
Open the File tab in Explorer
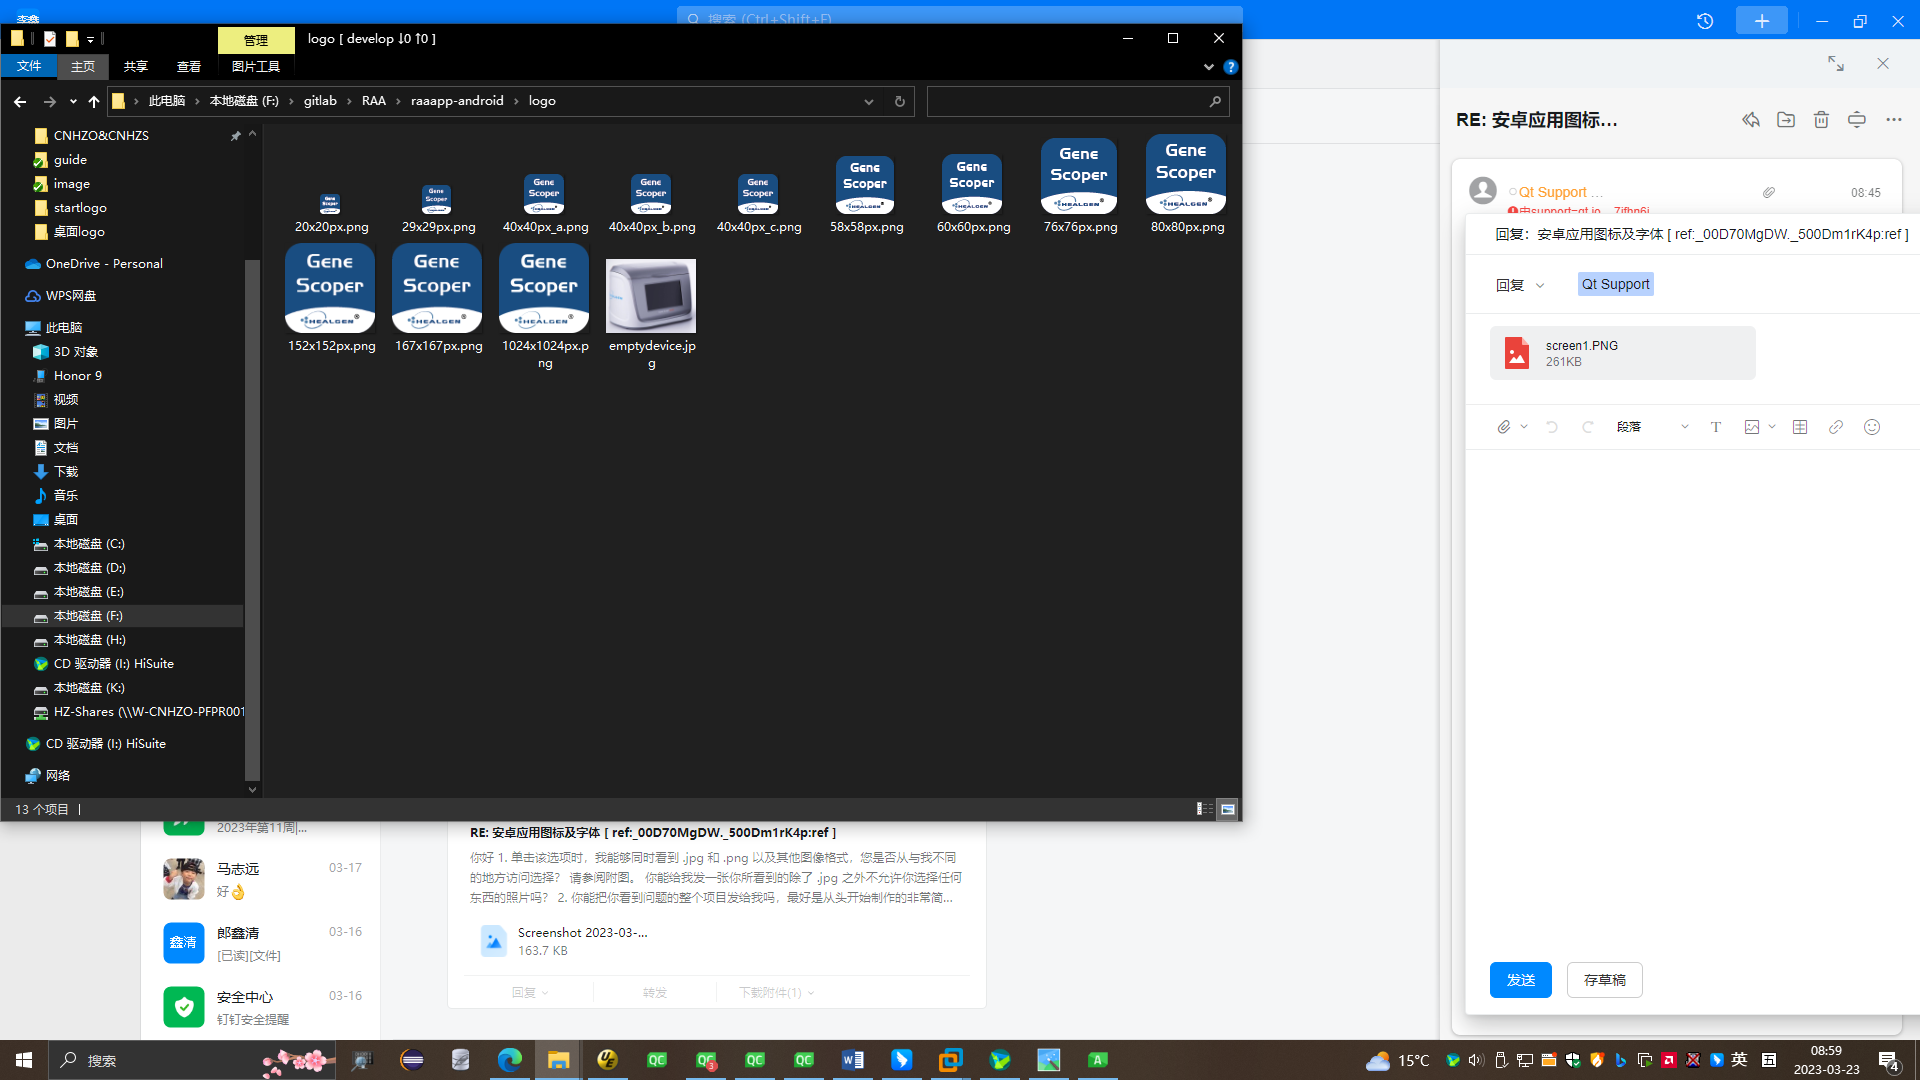[29, 66]
